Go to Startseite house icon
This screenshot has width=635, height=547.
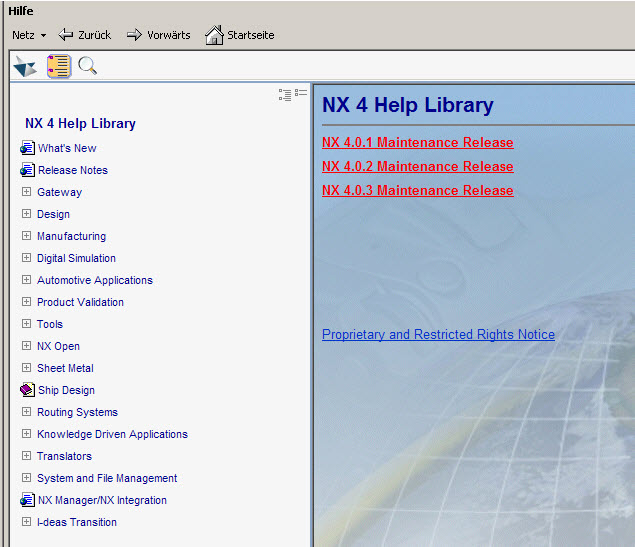click(x=214, y=35)
